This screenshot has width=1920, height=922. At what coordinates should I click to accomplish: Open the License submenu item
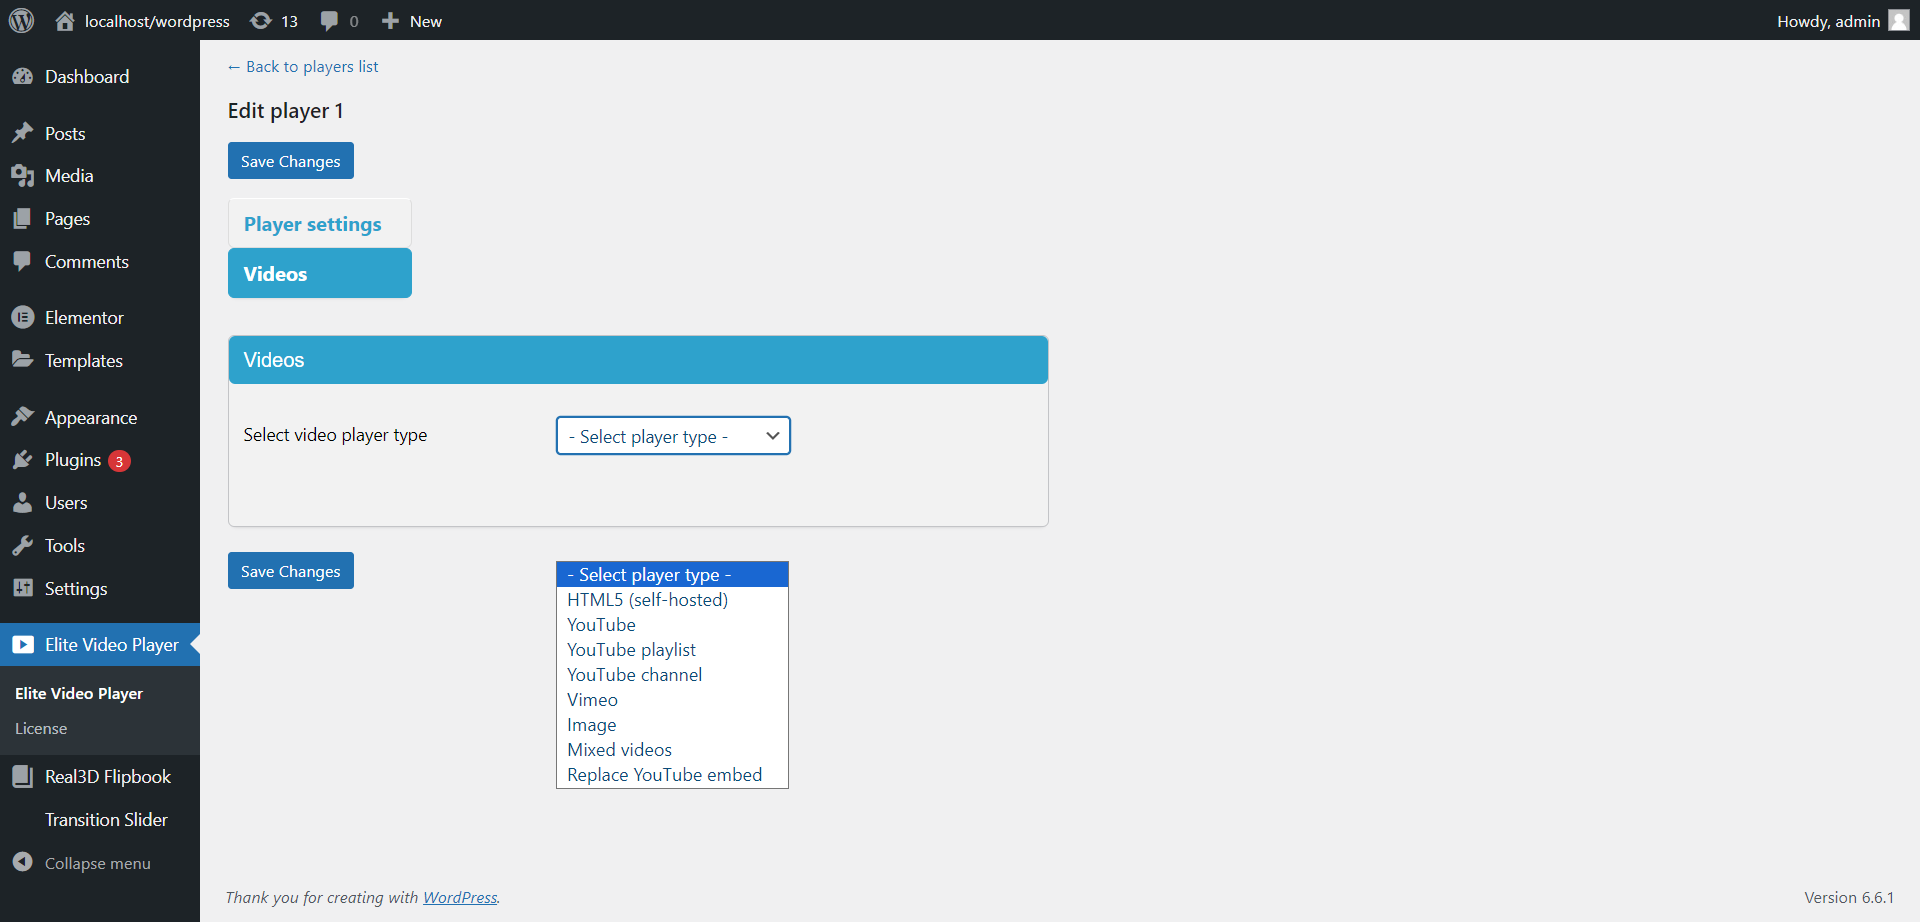[x=41, y=729]
